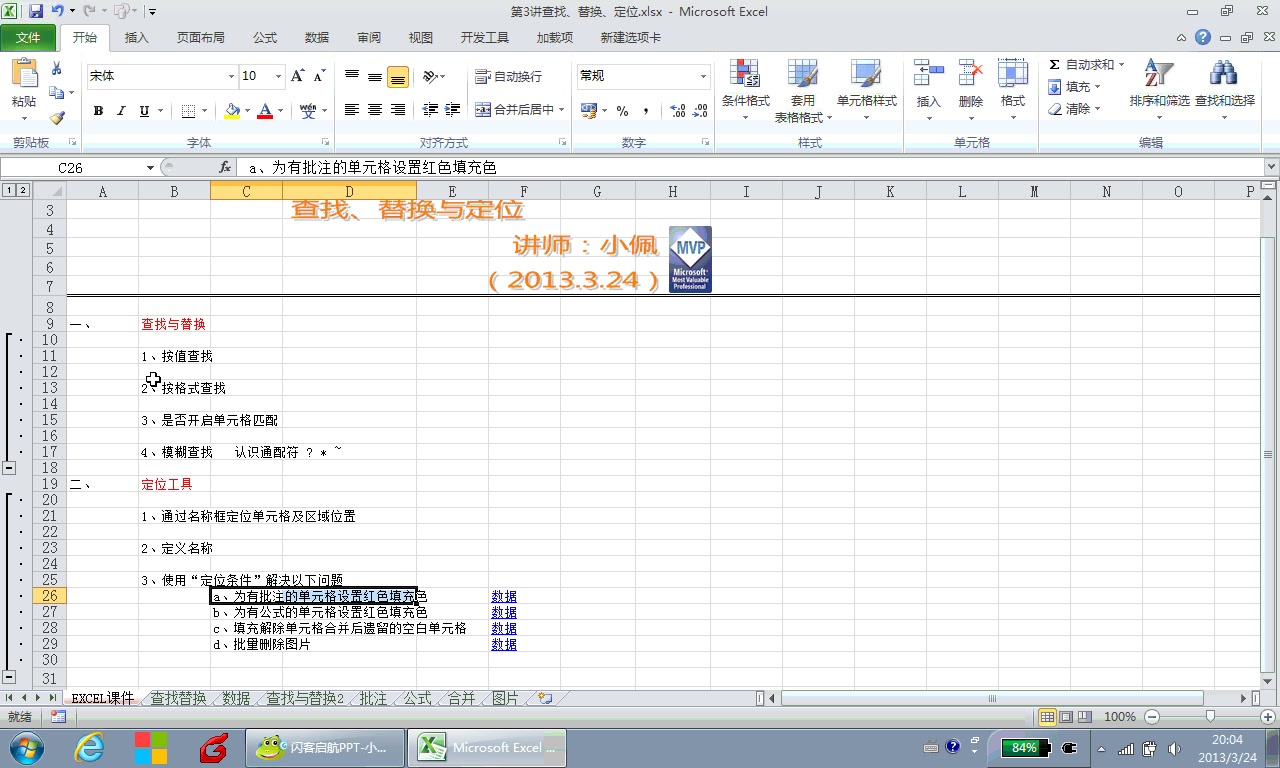1280x768 pixels.
Task: Switch to Page Layout view icon
Action: (x=1066, y=717)
